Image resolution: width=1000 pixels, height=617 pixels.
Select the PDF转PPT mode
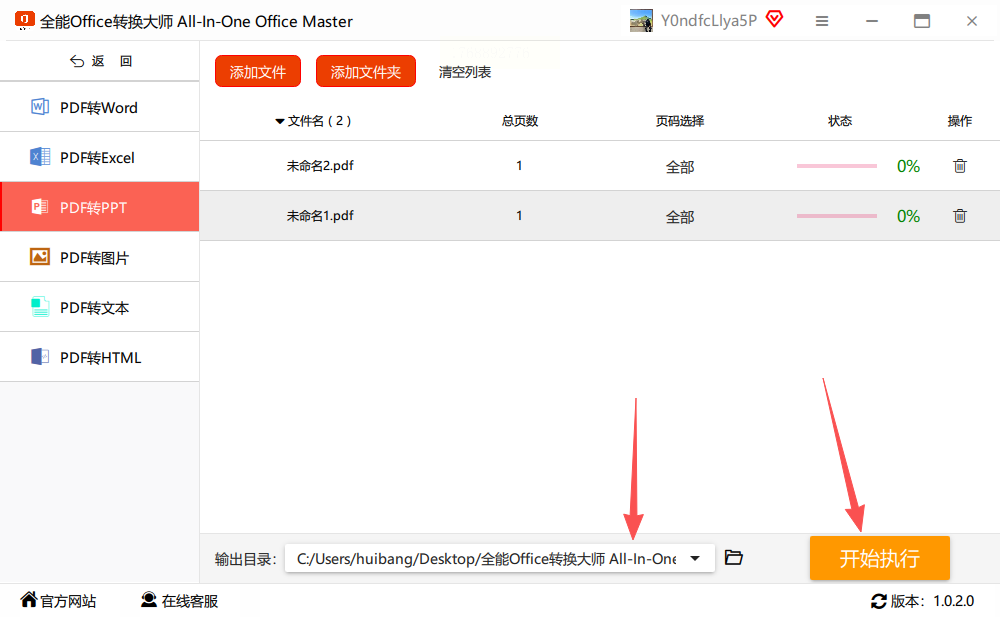(x=99, y=207)
